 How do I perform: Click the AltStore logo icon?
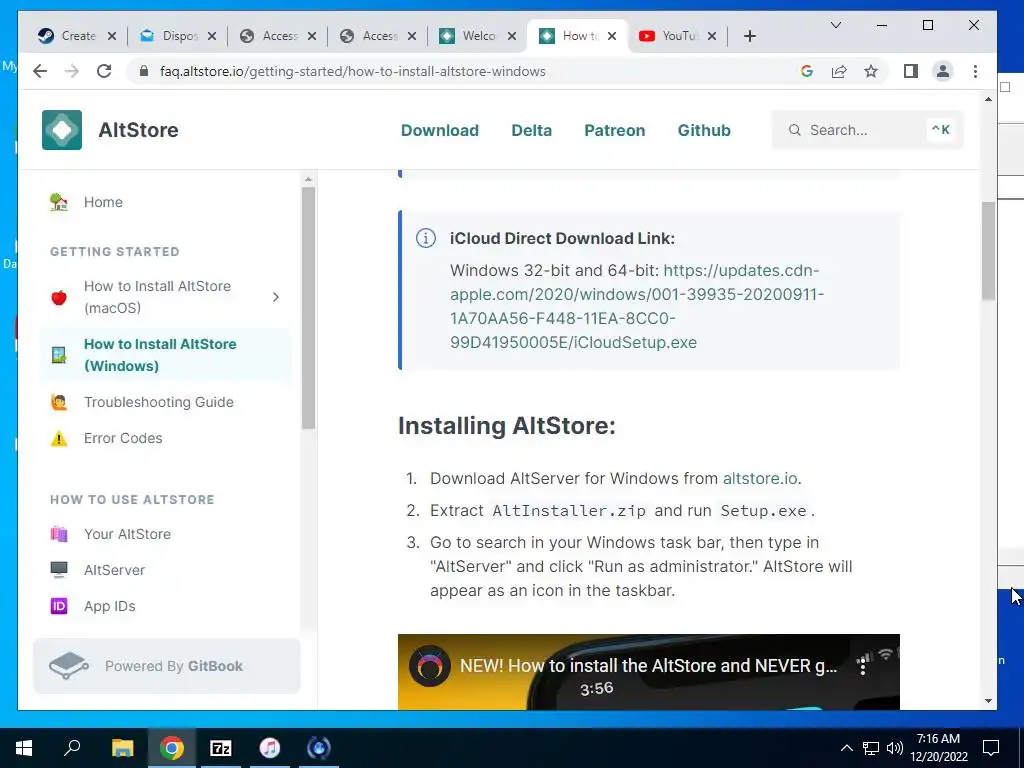click(x=62, y=130)
